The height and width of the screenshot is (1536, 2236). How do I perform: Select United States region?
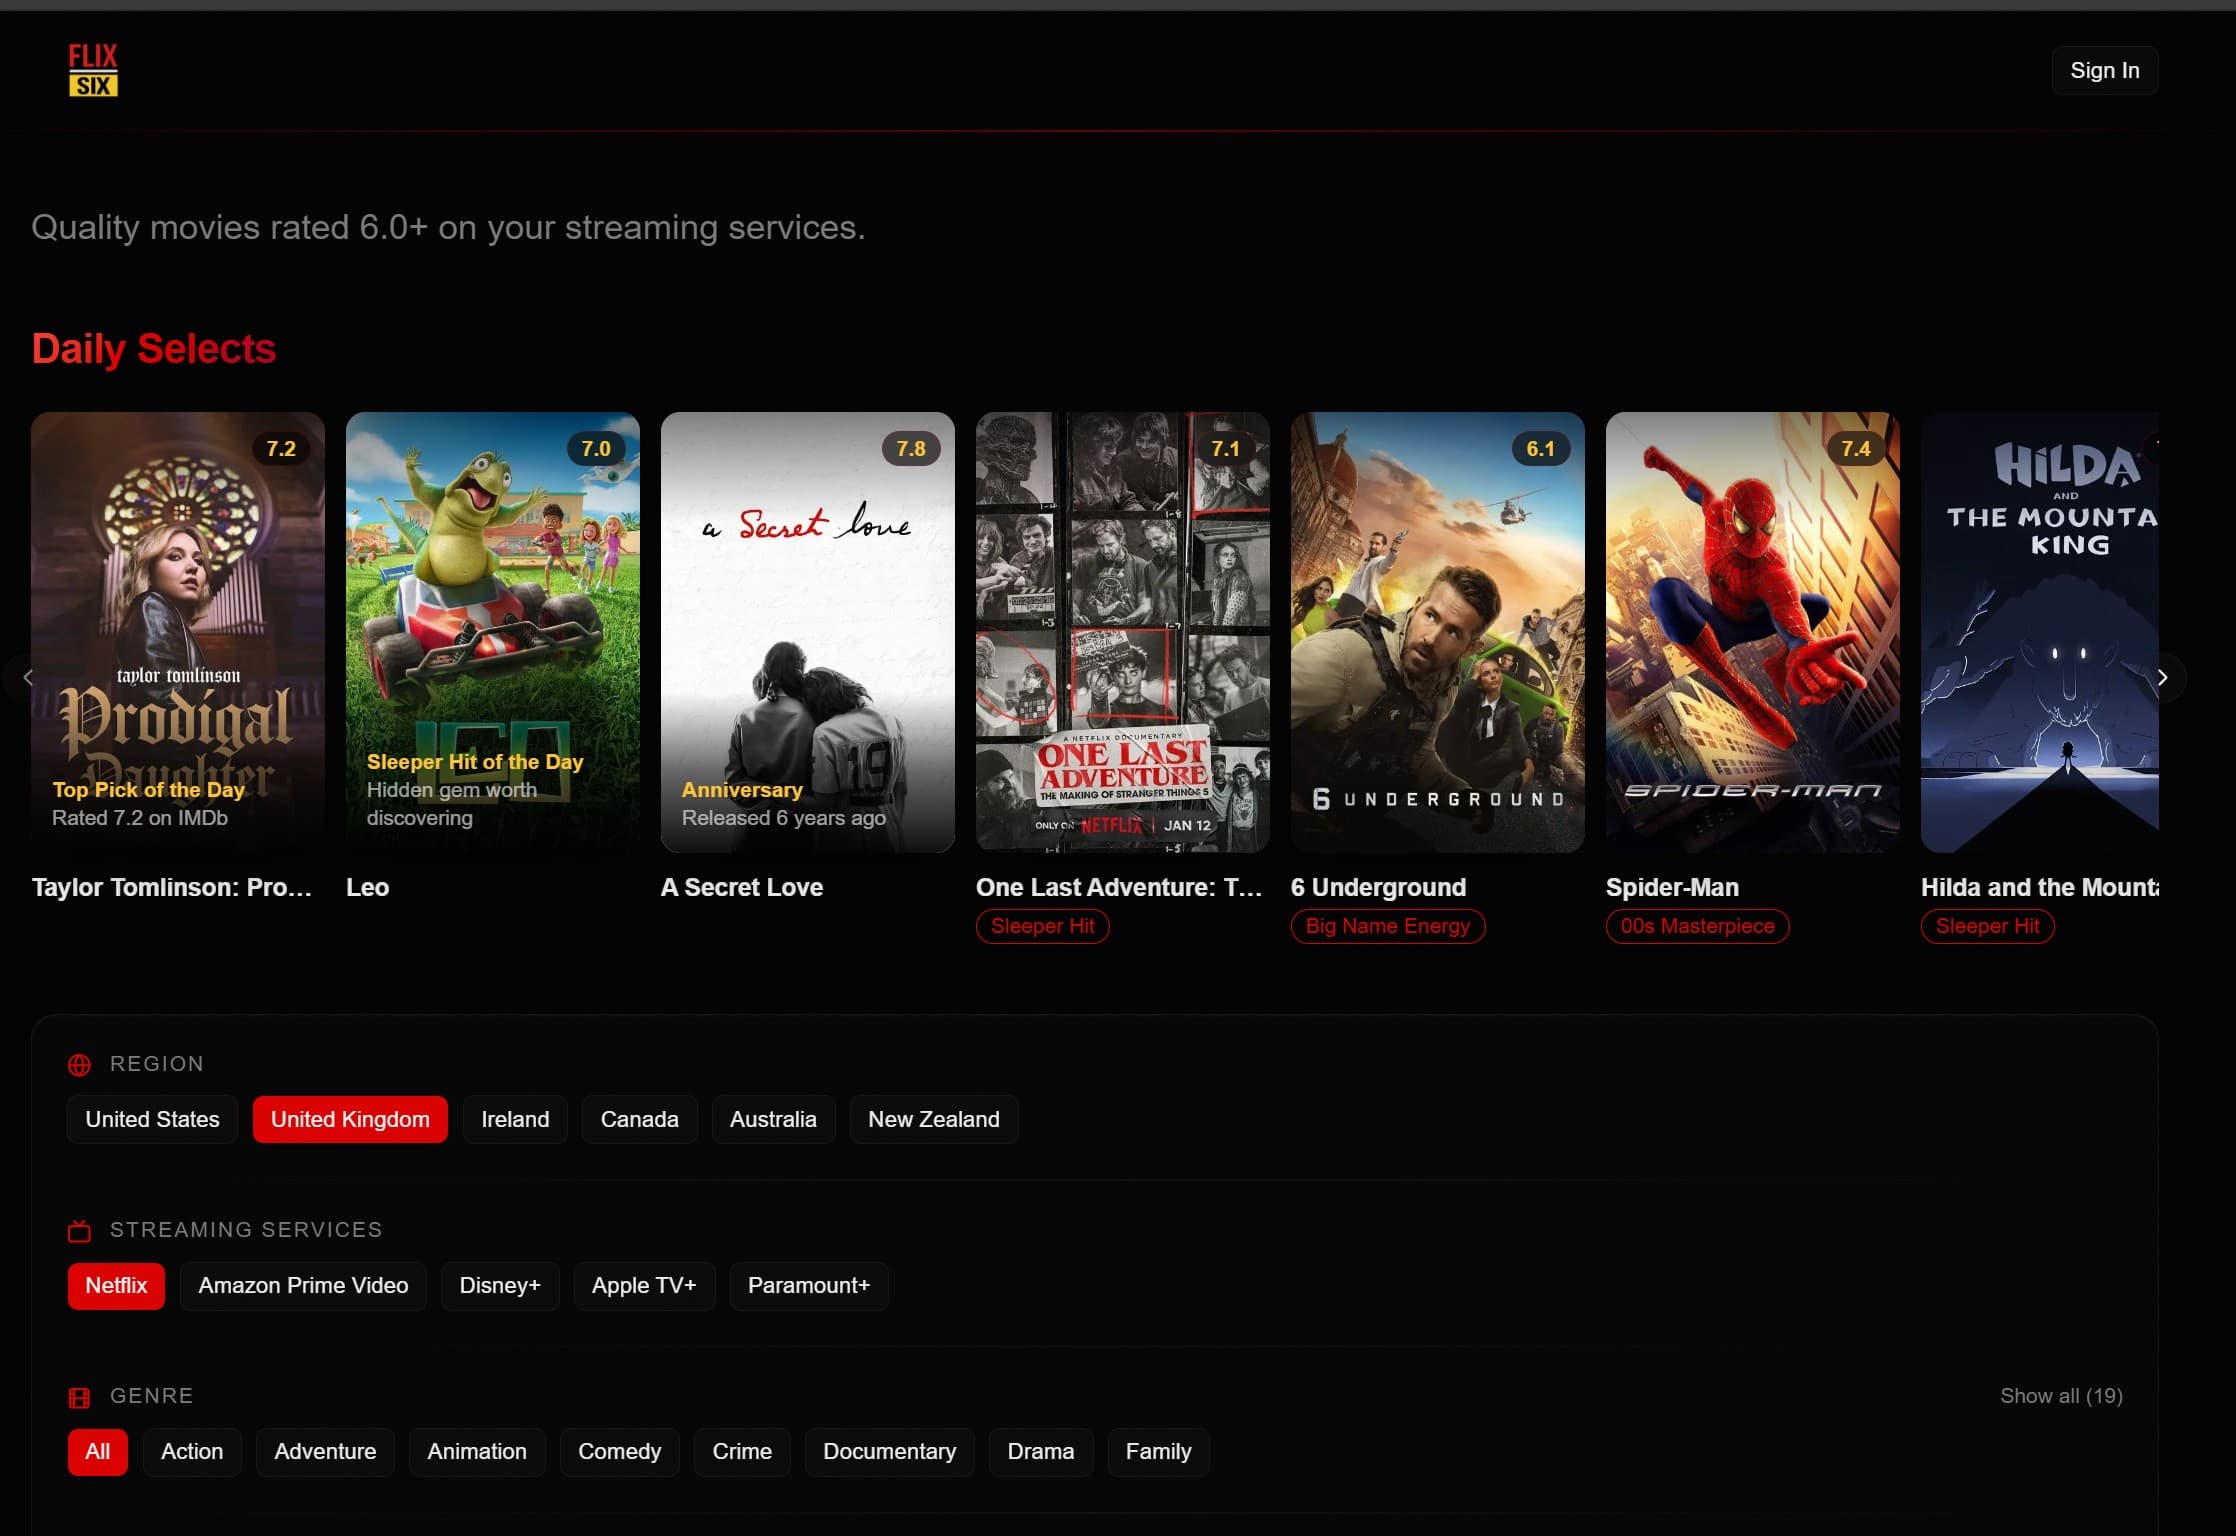152,1119
